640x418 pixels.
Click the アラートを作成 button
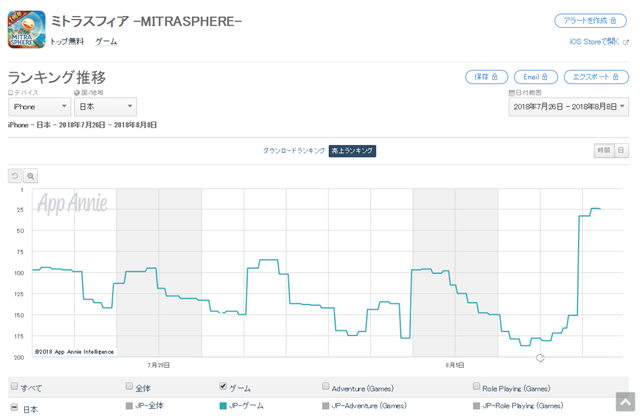coord(590,20)
